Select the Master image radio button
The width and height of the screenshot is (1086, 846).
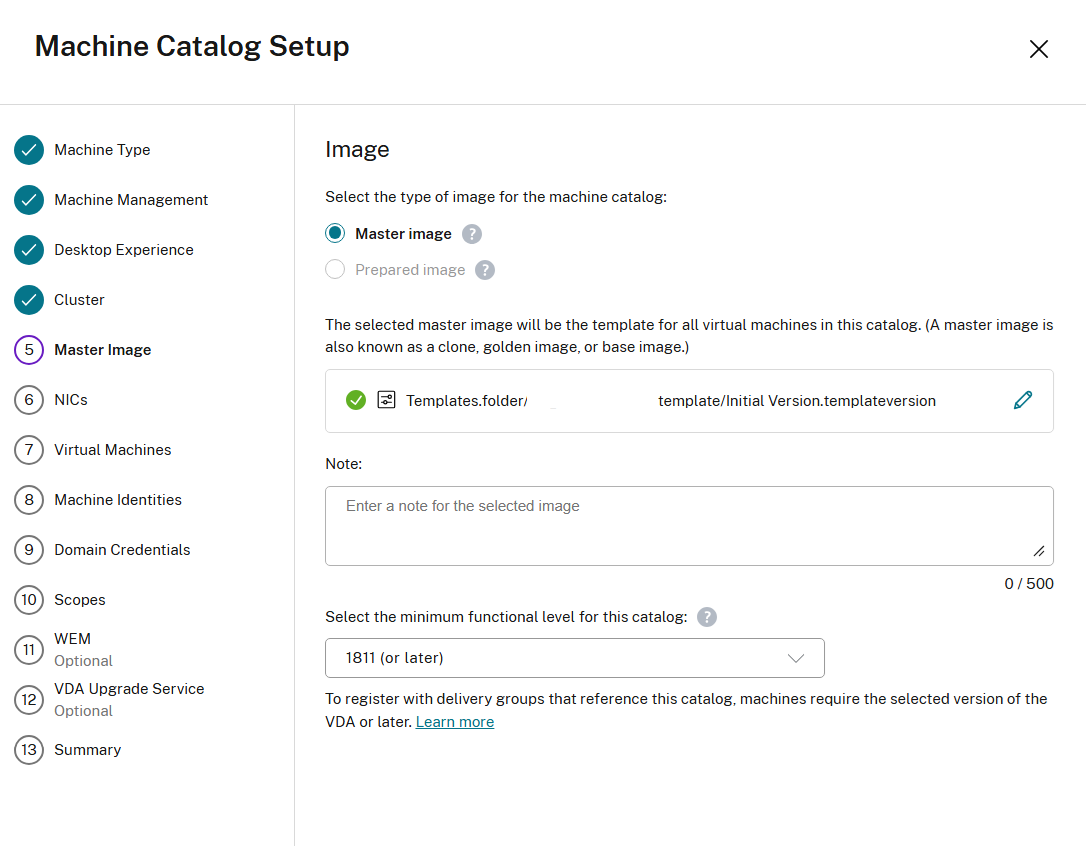(335, 234)
